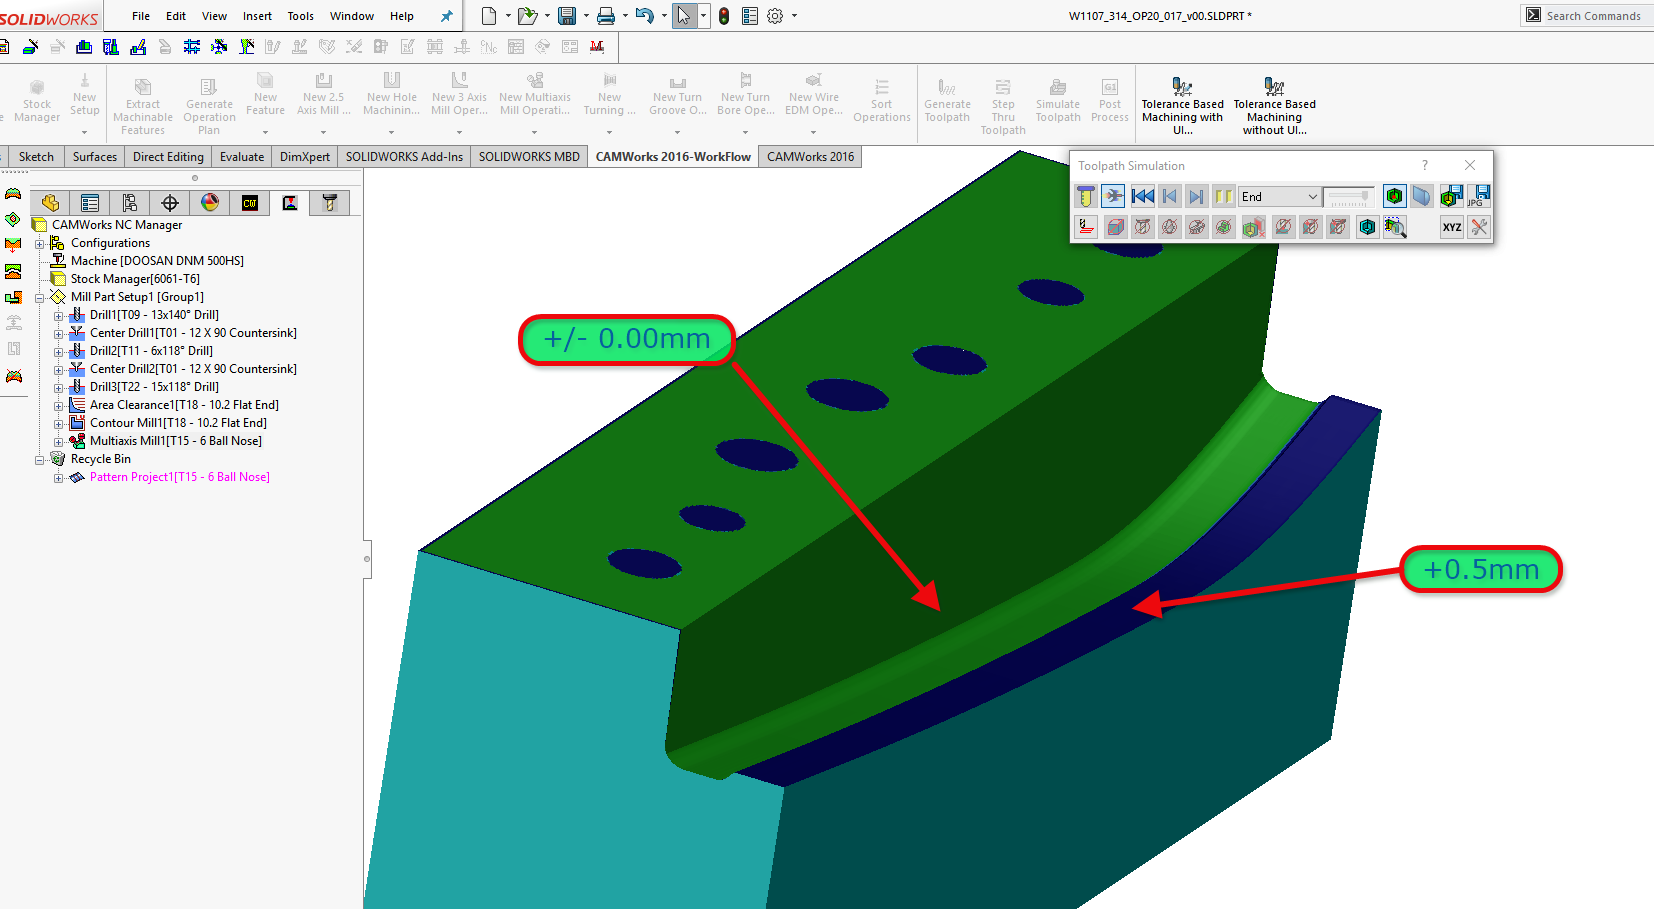The width and height of the screenshot is (1654, 909).
Task: Open the DisplayManager color ball tab
Action: 210,203
